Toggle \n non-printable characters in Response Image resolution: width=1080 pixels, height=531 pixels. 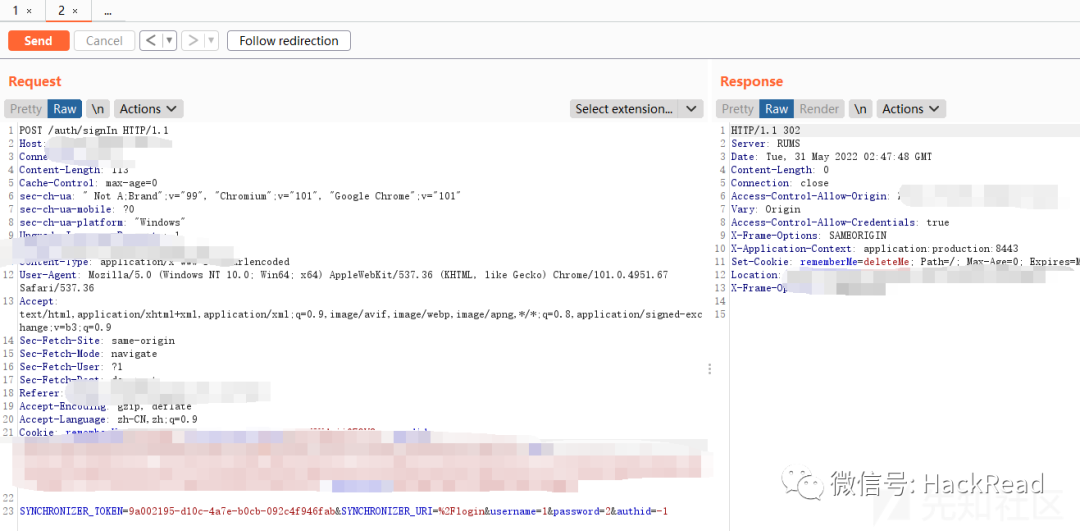(x=860, y=109)
